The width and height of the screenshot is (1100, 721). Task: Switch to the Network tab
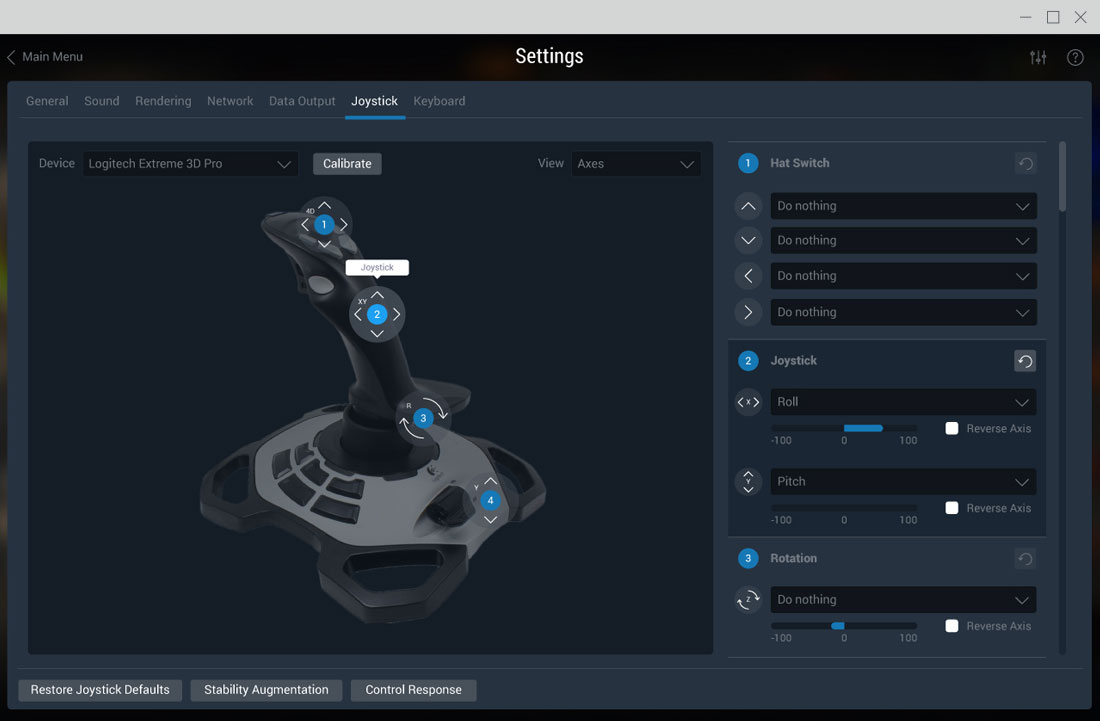230,101
